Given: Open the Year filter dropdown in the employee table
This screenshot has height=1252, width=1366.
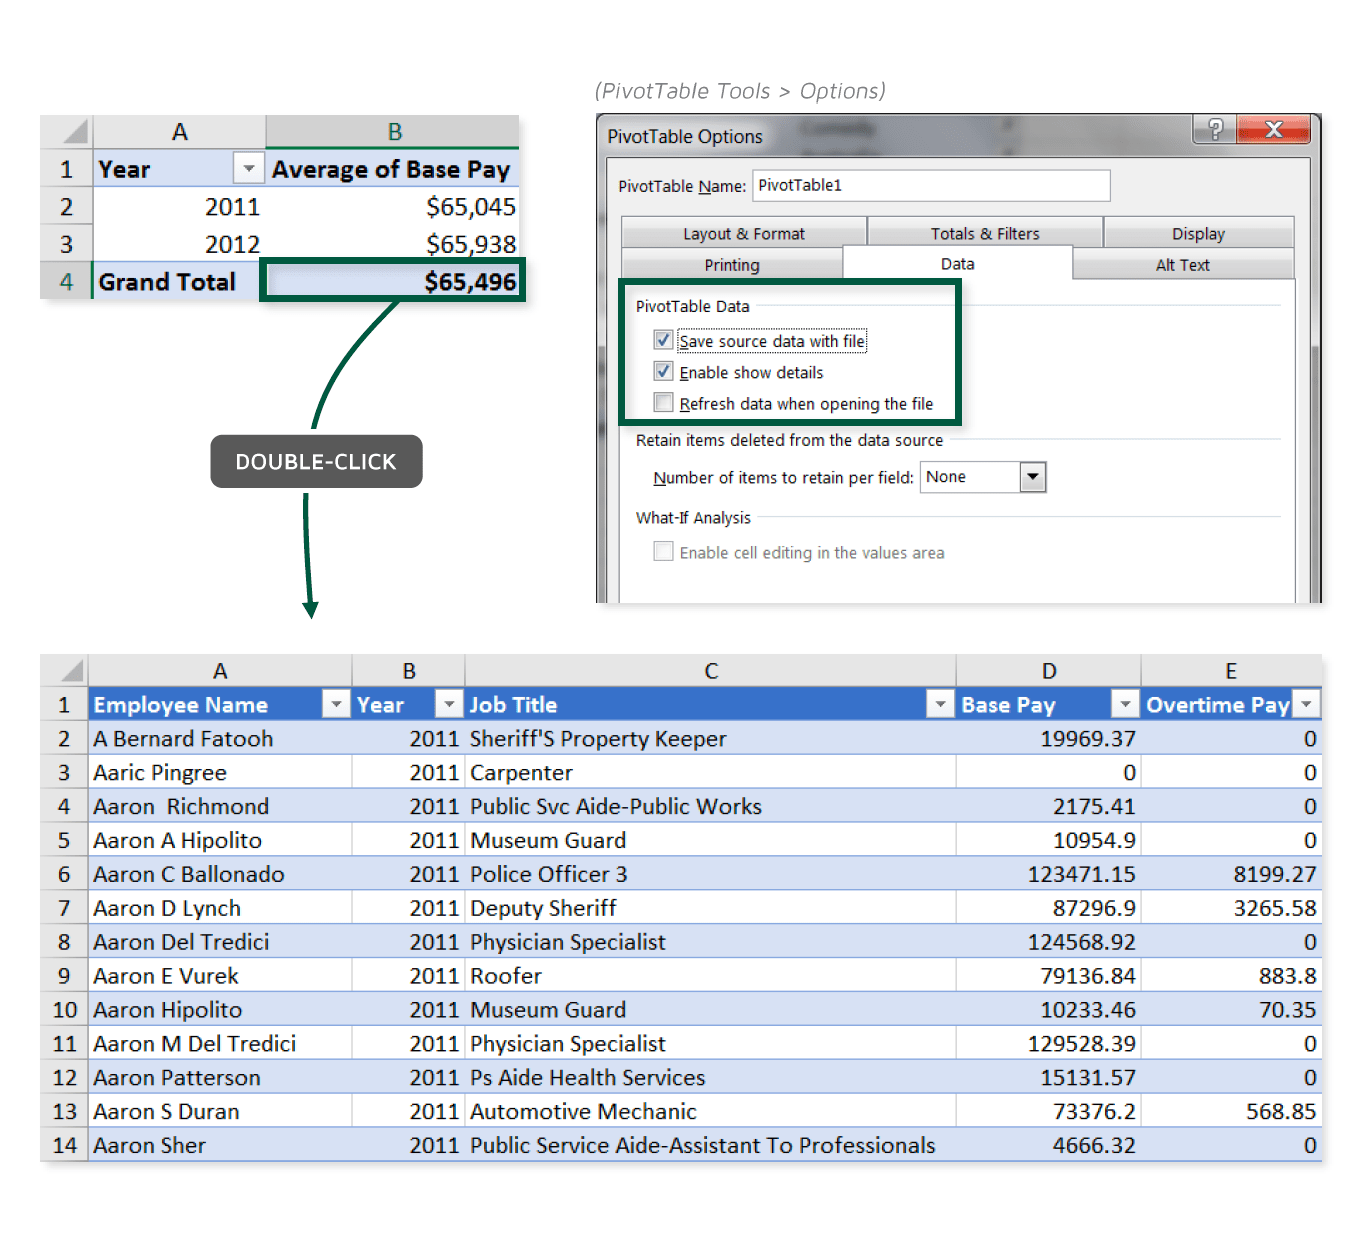Looking at the screenshot, I should click(448, 704).
